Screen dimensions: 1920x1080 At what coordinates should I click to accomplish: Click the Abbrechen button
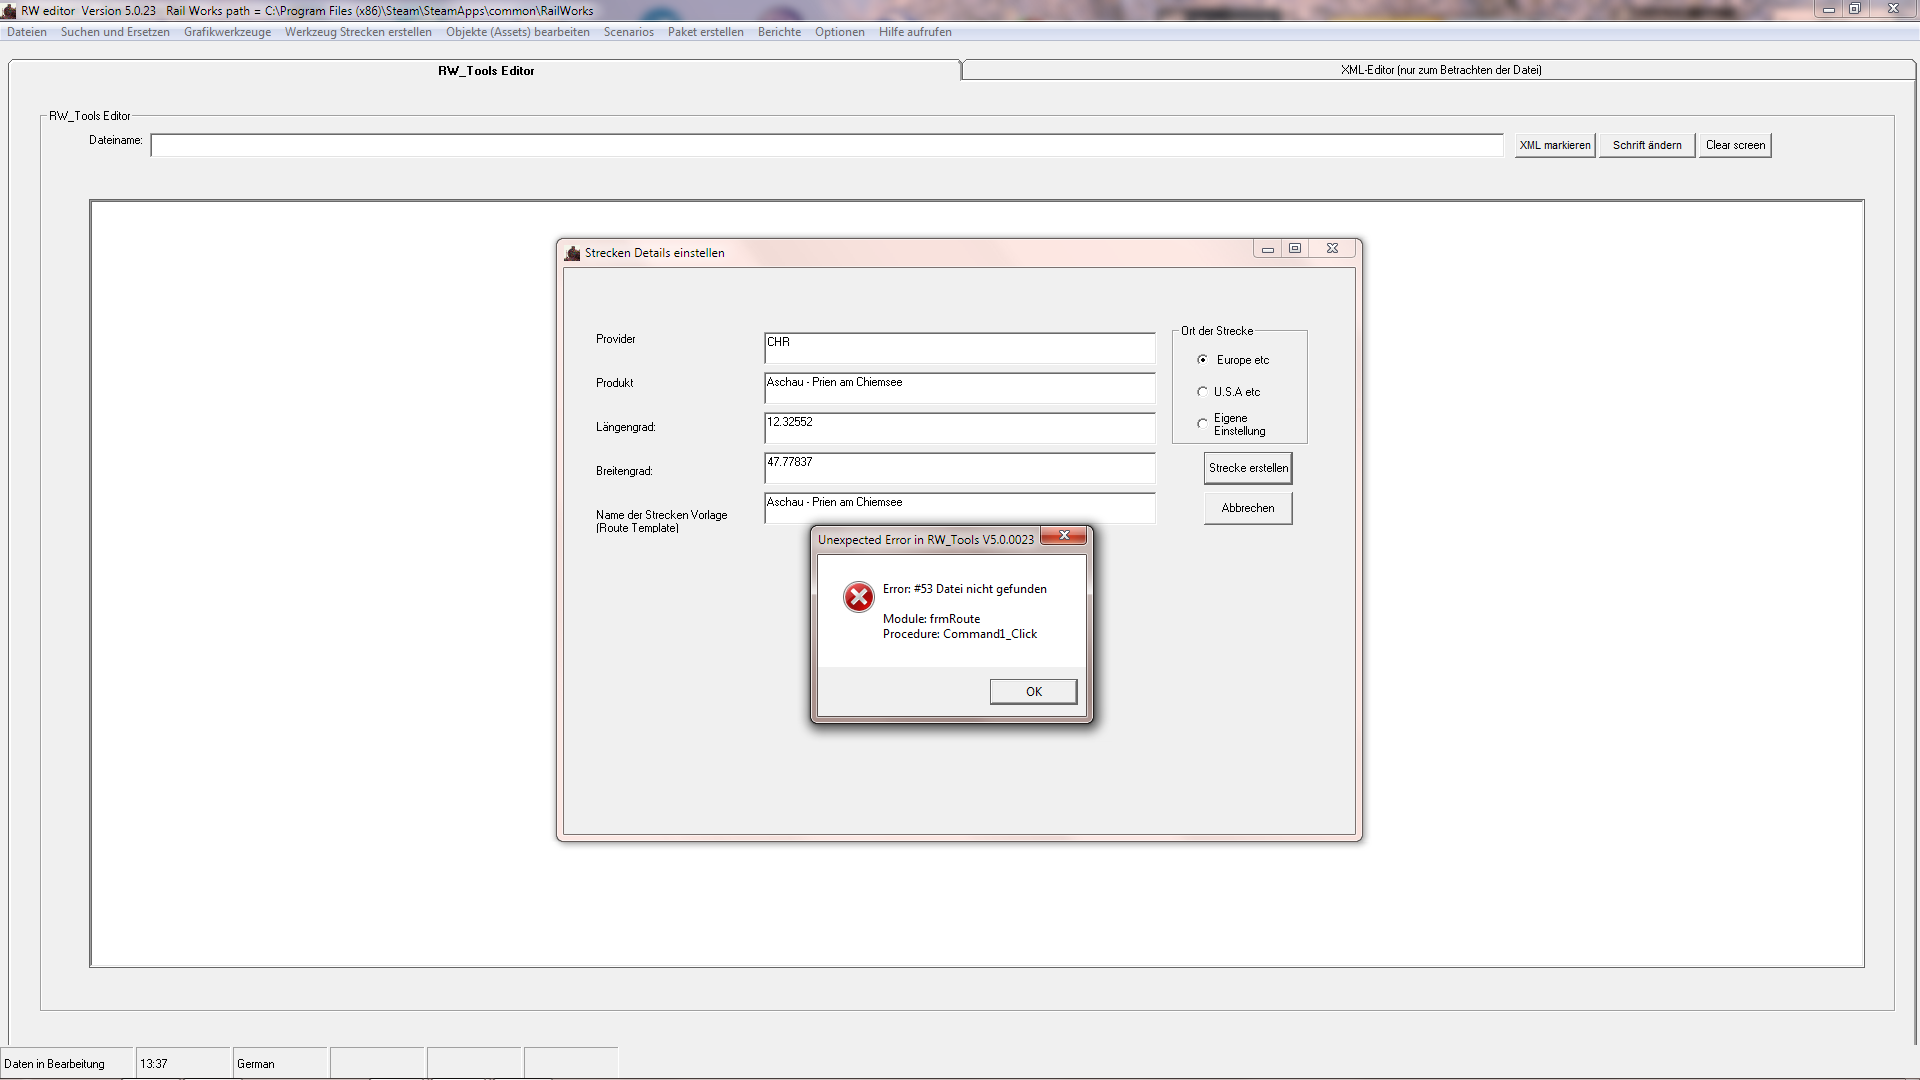(x=1247, y=508)
